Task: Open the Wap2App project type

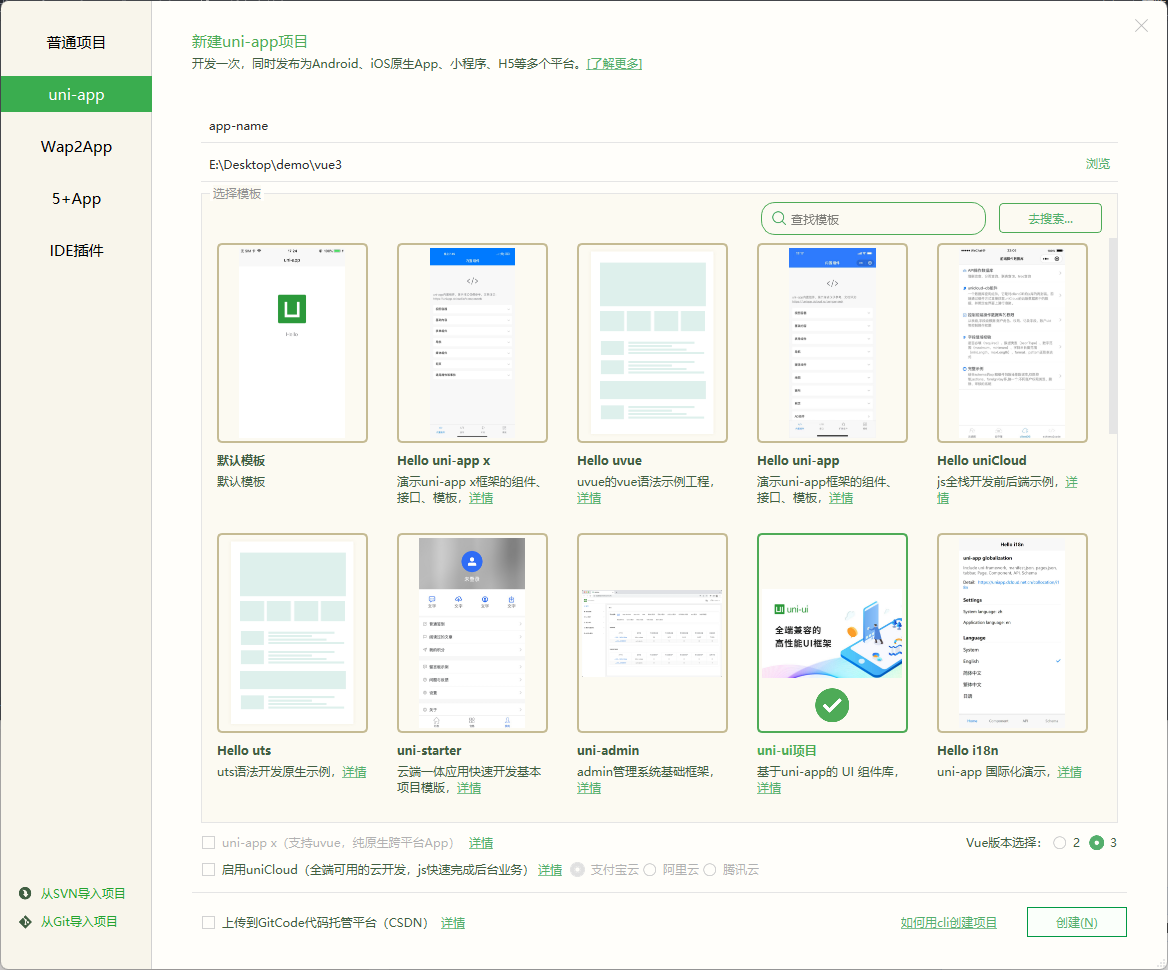Action: click(x=76, y=147)
